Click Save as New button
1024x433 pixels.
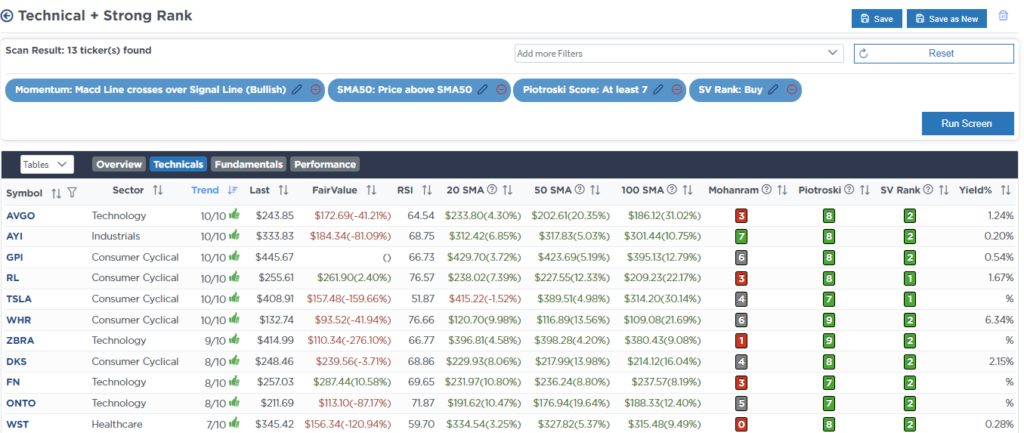(x=947, y=19)
